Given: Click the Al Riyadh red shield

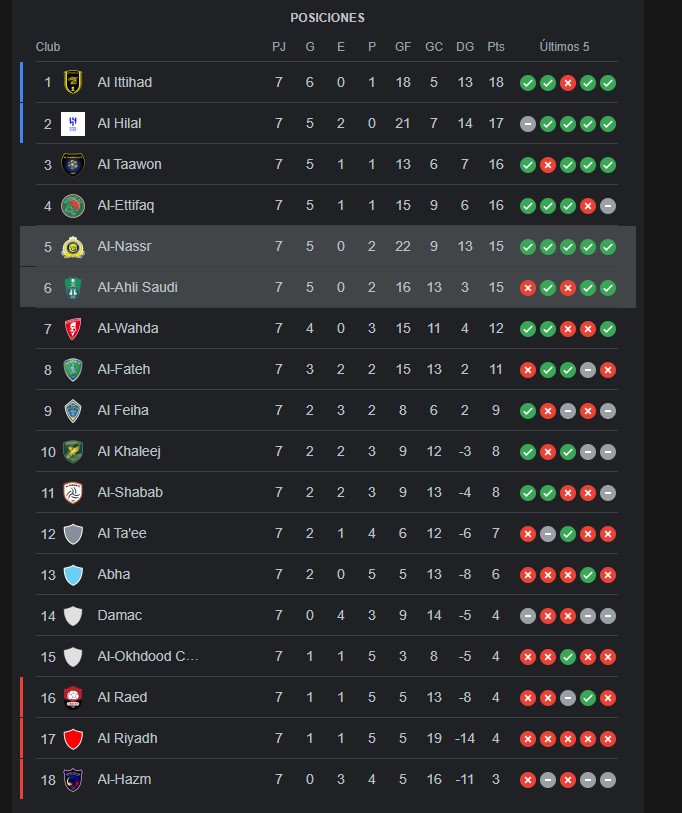Looking at the screenshot, I should click(73, 738).
